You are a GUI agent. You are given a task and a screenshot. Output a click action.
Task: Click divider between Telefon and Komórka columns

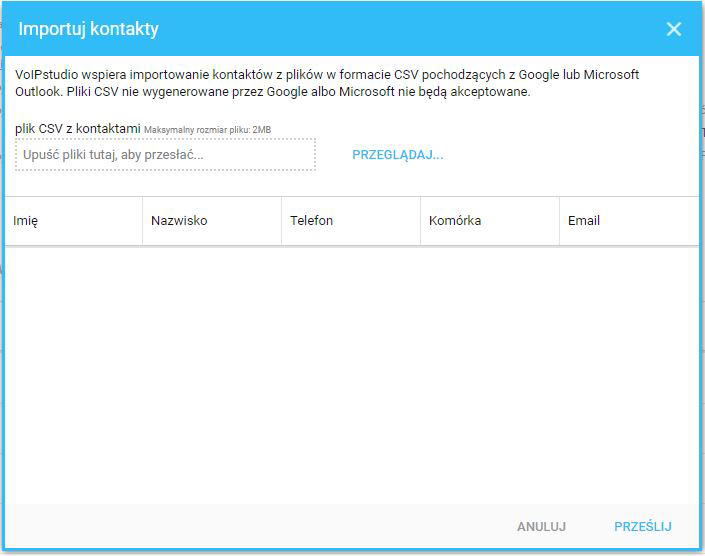pos(421,221)
